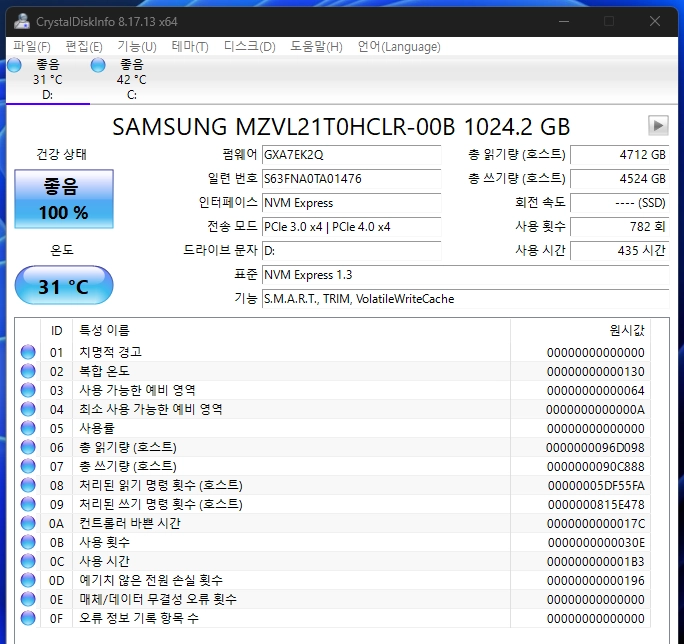Click status orb of attribute 05 사용률
The image size is (684, 644).
28,428
